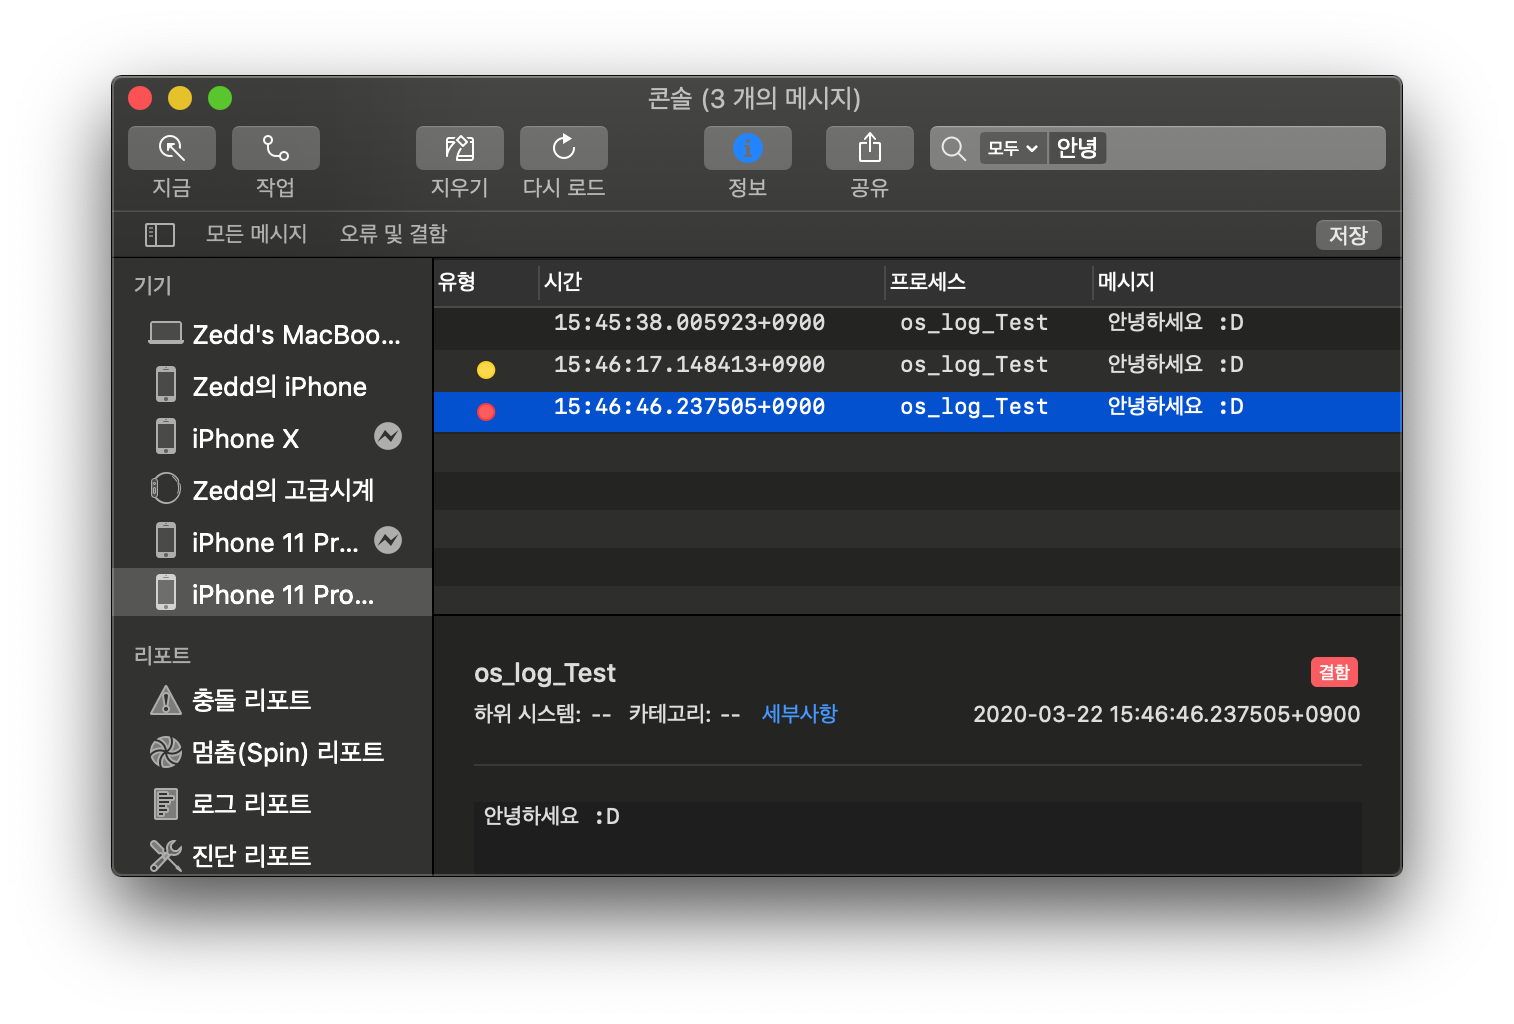Click the 기기 sidebar section header

(153, 285)
